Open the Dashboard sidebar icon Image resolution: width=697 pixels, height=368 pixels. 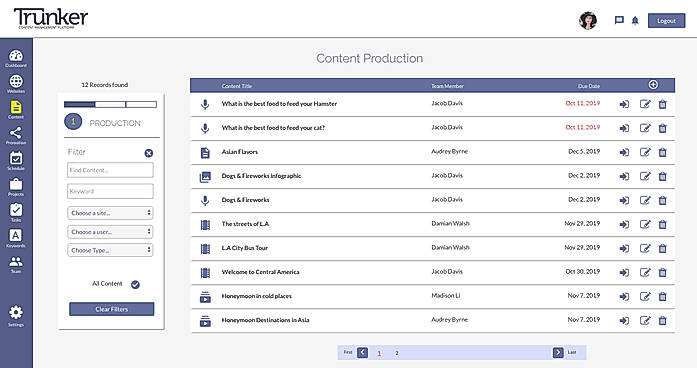click(16, 58)
